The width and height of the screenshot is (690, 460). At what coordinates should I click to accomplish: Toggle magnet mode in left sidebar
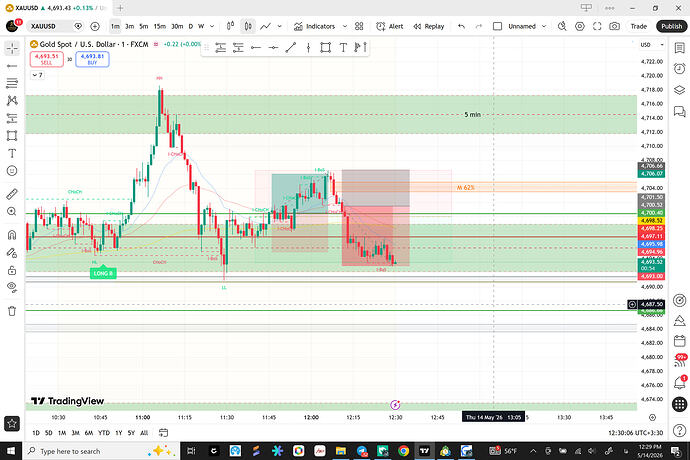click(x=12, y=235)
